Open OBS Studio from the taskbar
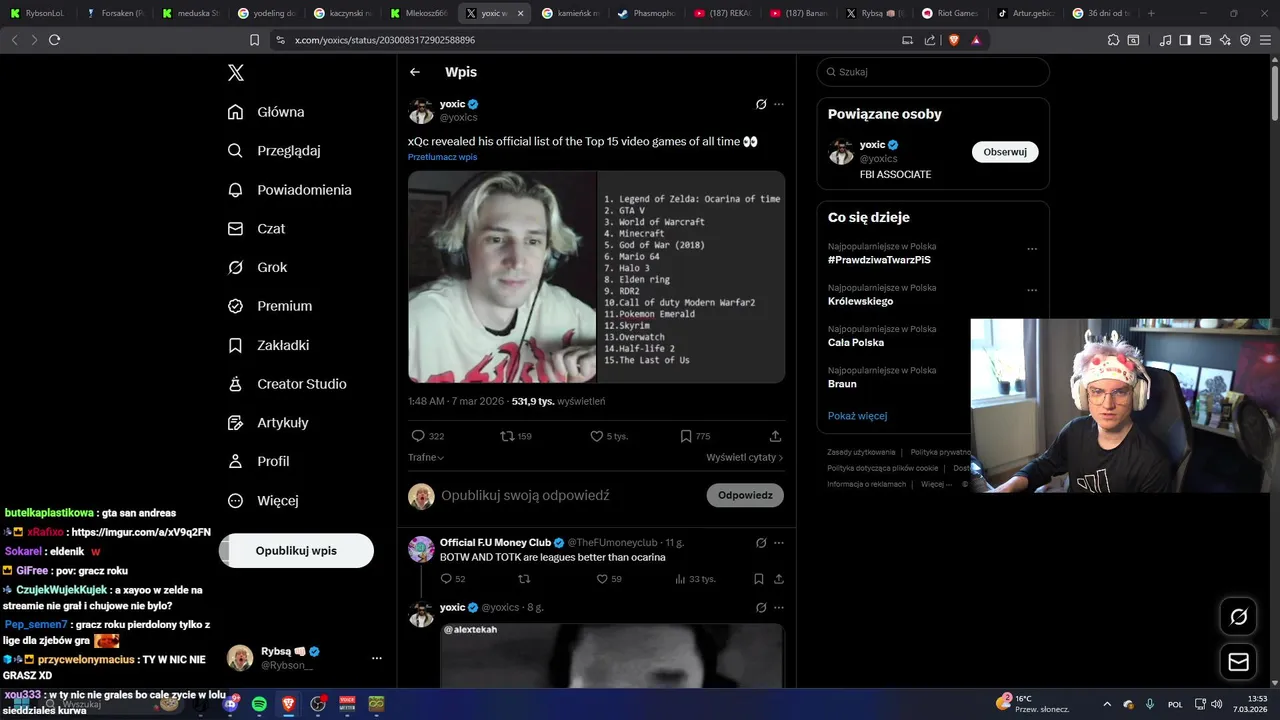Image resolution: width=1280 pixels, height=720 pixels. [318, 704]
